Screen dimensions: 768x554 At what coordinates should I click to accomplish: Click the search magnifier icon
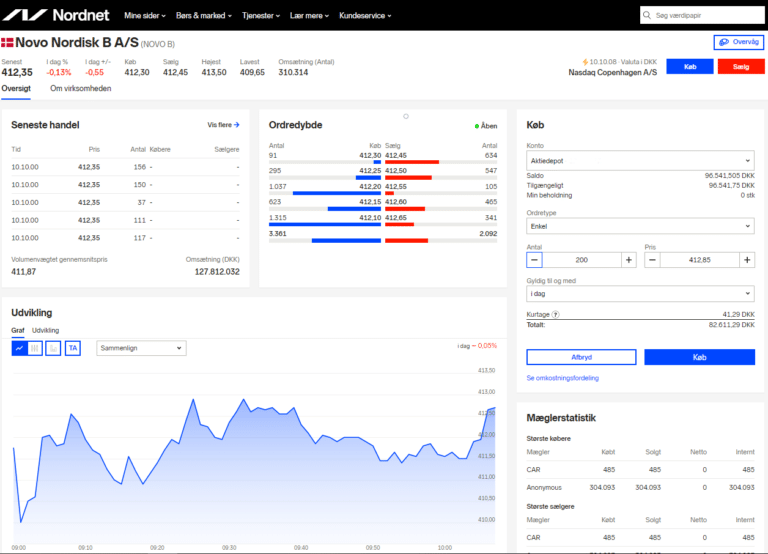pos(648,16)
